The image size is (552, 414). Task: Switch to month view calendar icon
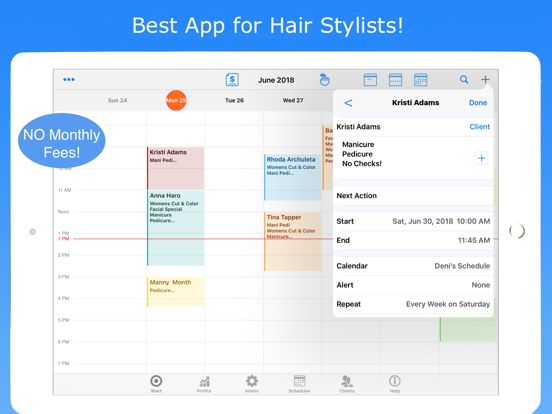coord(420,80)
